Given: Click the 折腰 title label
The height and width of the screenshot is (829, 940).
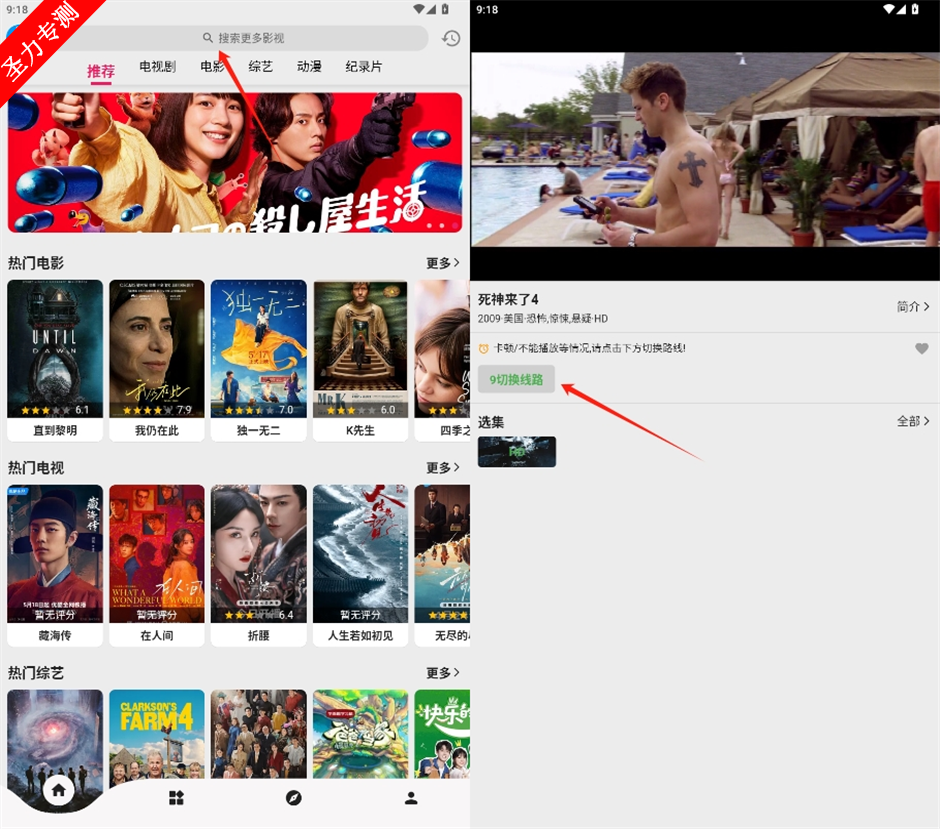Looking at the screenshot, I should click(259, 635).
